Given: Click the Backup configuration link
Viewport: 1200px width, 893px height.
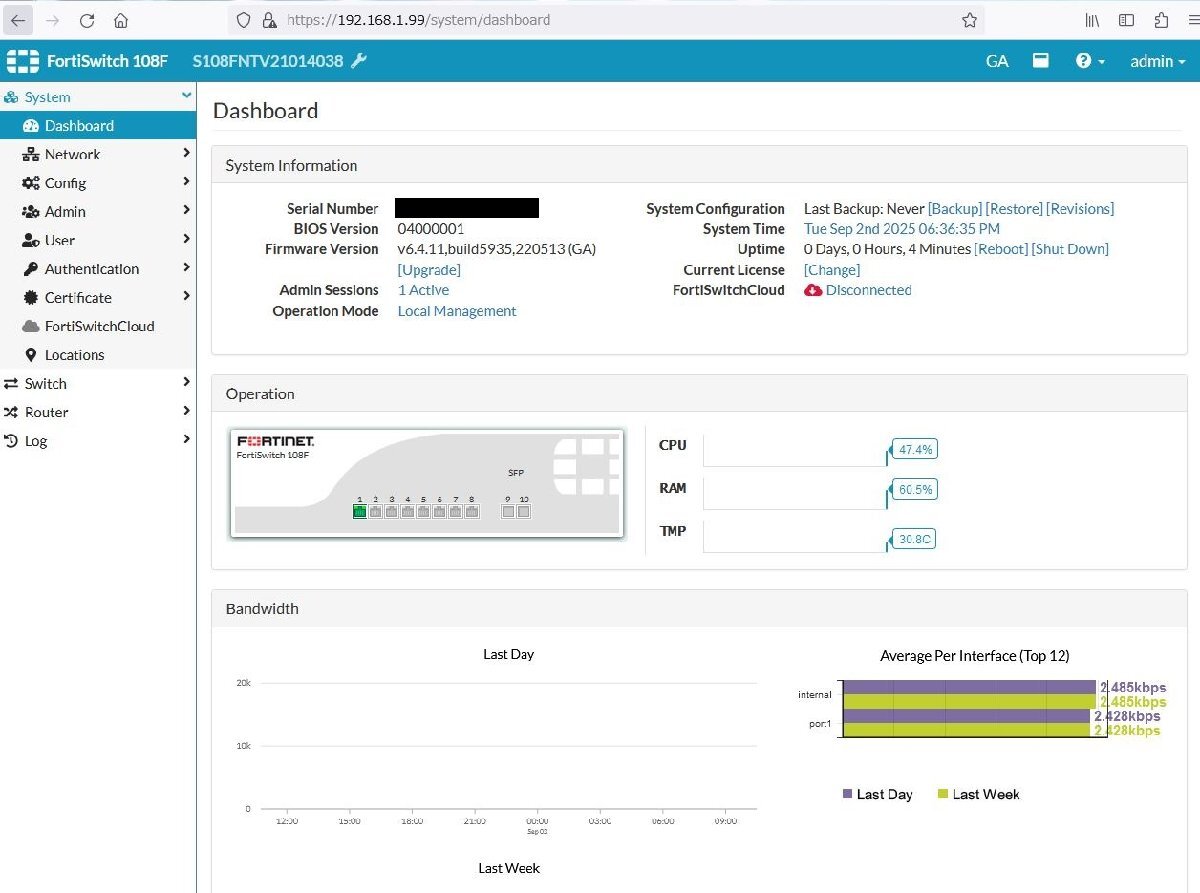Looking at the screenshot, I should (955, 209).
